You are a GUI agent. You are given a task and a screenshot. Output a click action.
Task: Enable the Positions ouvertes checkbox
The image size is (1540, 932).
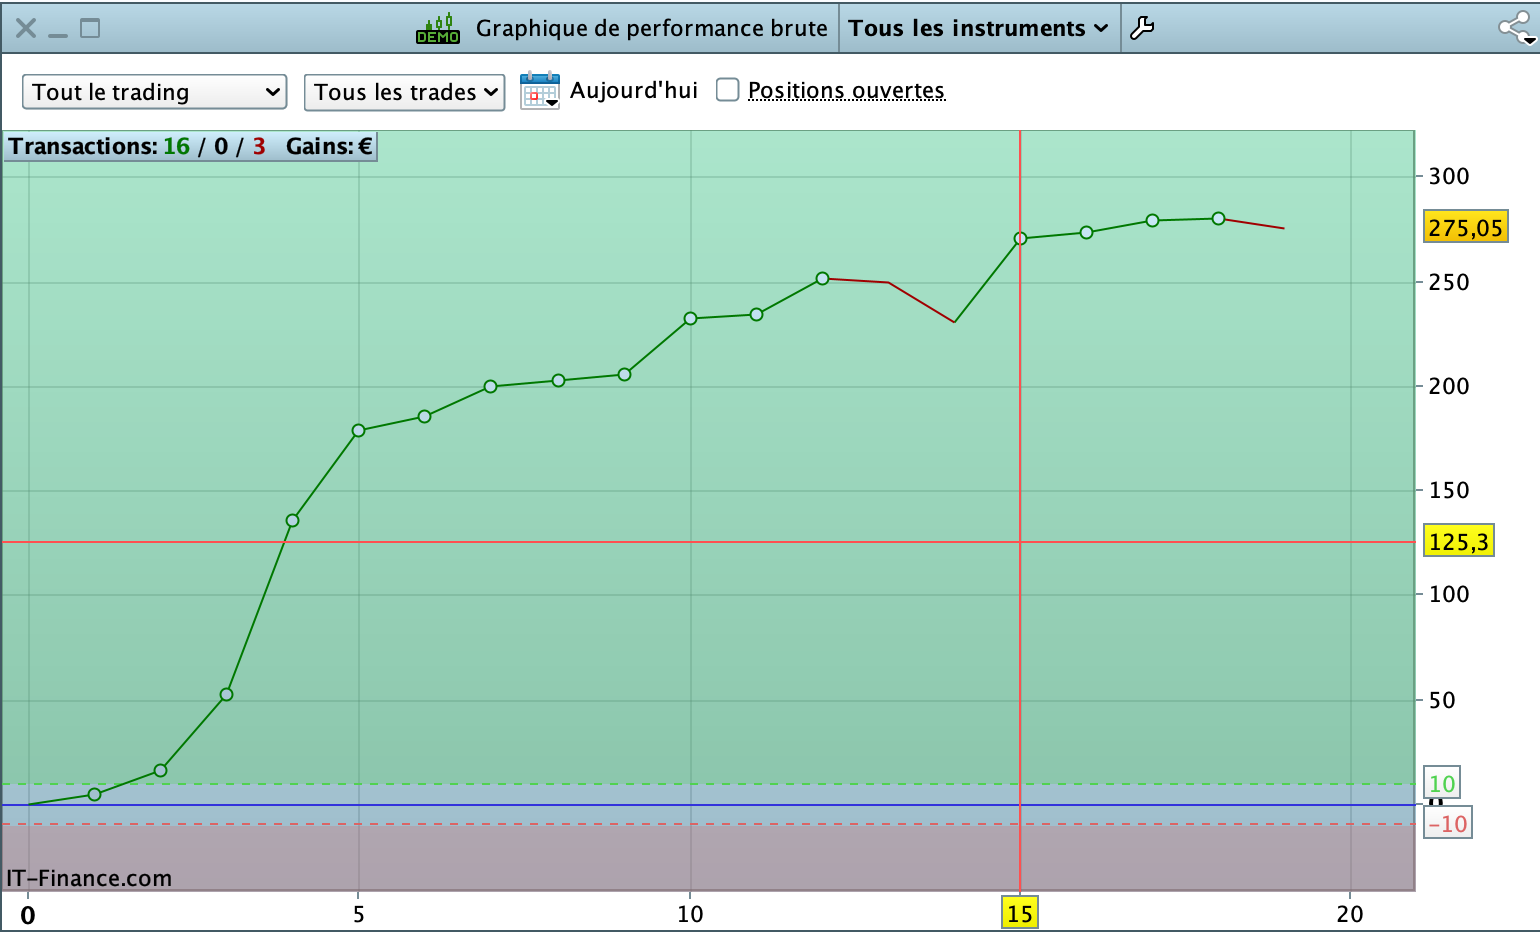coord(728,90)
